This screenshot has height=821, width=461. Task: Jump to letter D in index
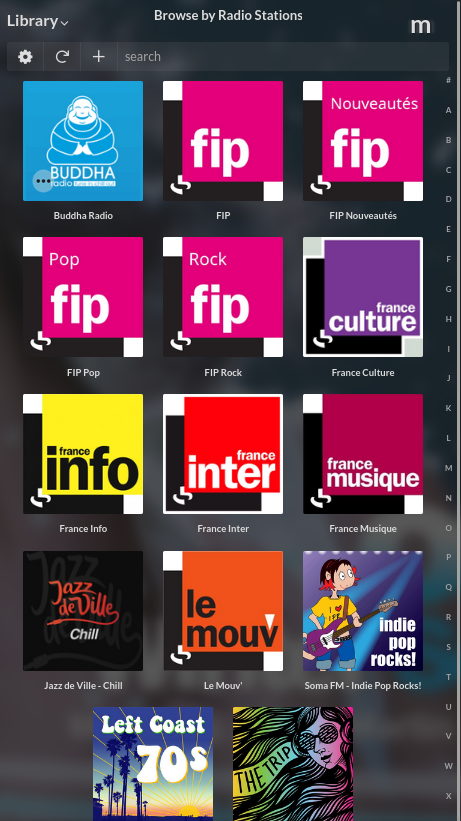pos(448,199)
